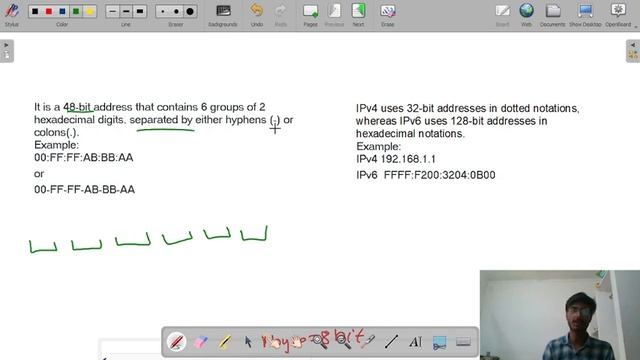Choose the medium eraser size
640x360 pixels.
(x=176, y=11)
